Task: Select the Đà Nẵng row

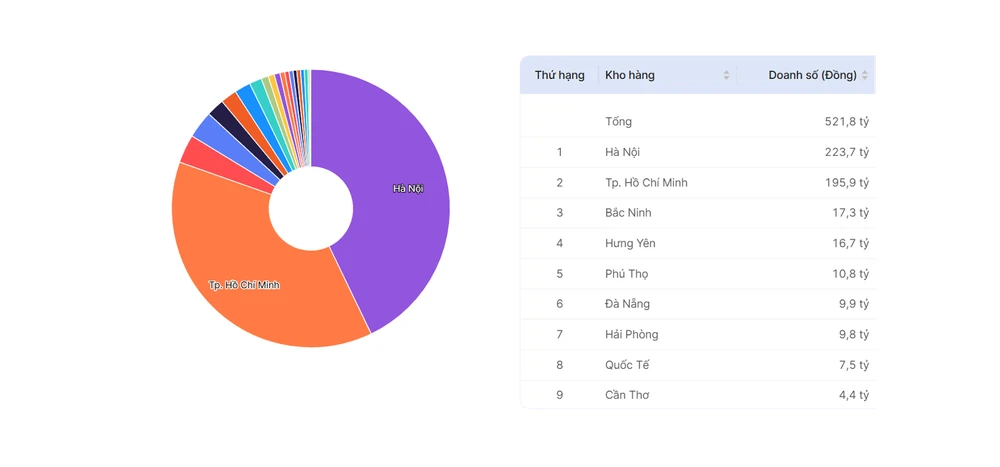Action: pos(698,304)
